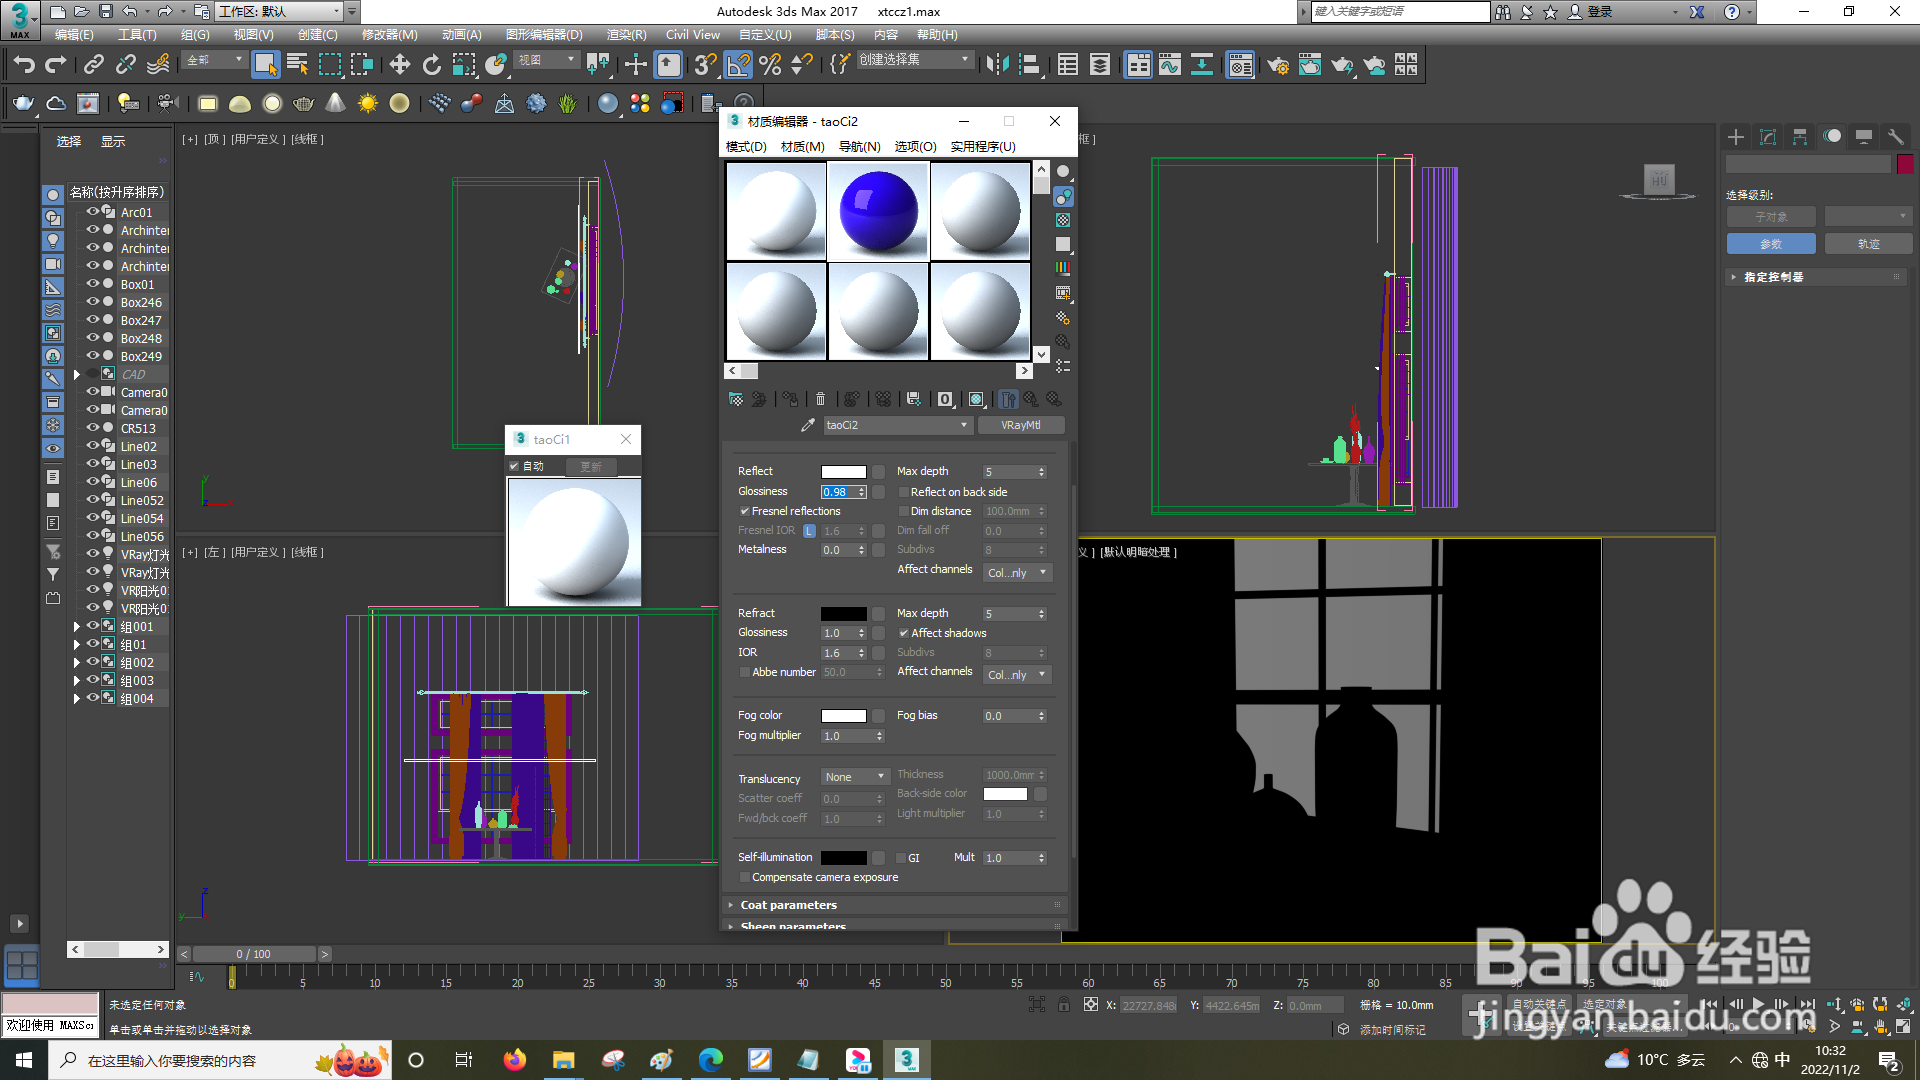Click the Reflect white color swatch
This screenshot has height=1082, width=1920.
pyautogui.click(x=843, y=472)
